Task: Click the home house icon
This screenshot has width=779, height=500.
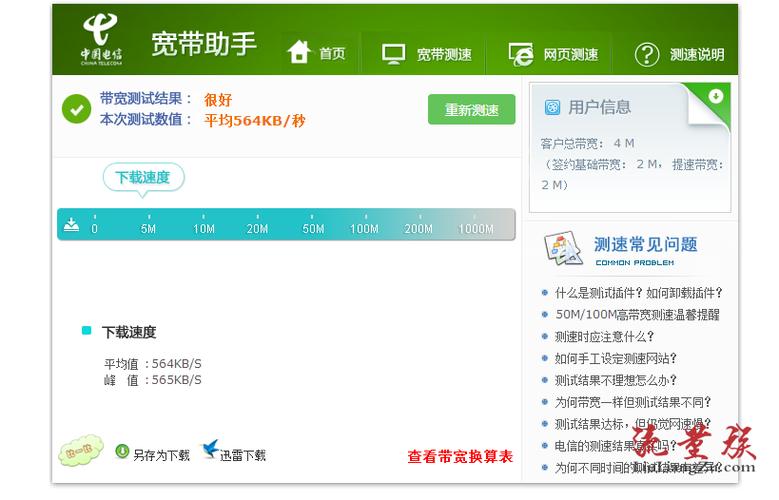Action: pyautogui.click(x=299, y=52)
